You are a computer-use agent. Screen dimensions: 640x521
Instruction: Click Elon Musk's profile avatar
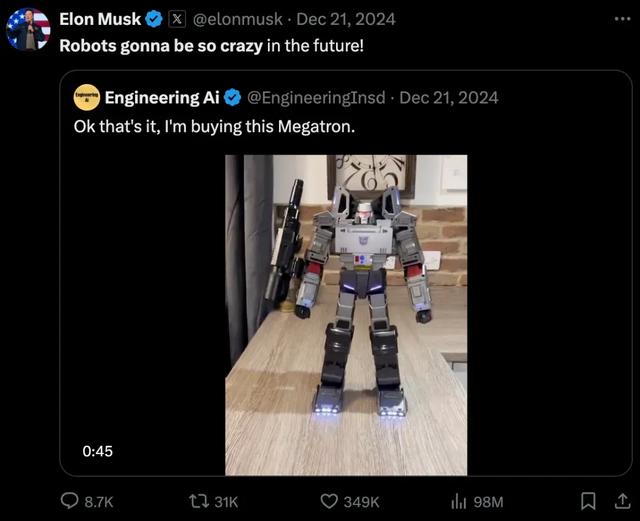(x=27, y=29)
